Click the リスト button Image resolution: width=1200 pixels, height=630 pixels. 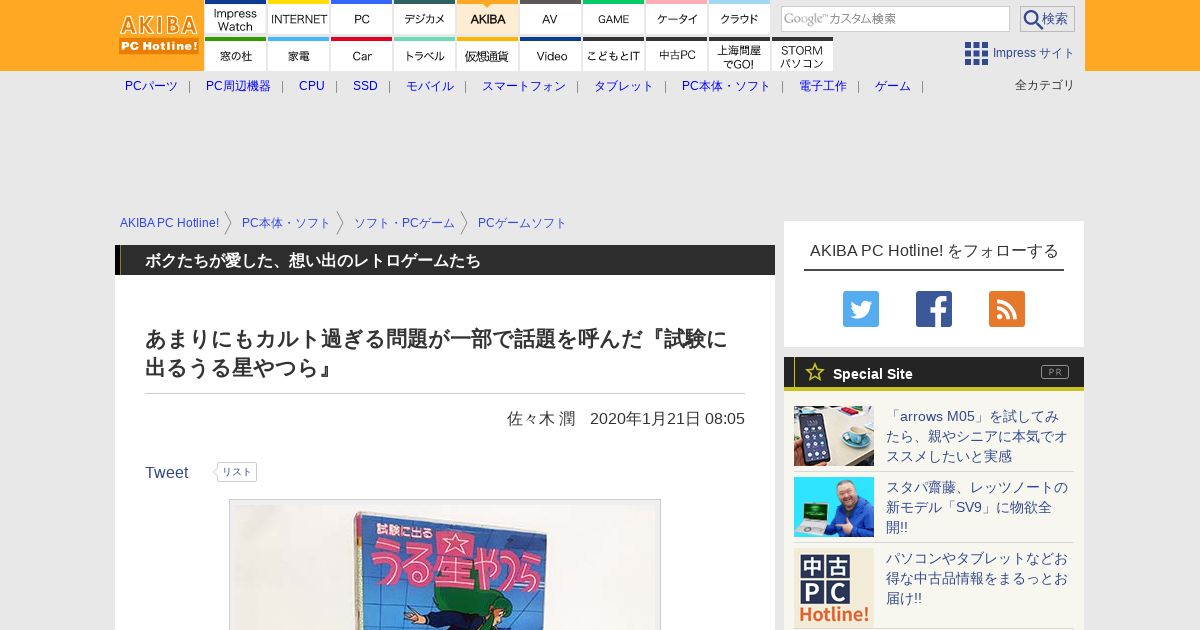pyautogui.click(x=237, y=472)
